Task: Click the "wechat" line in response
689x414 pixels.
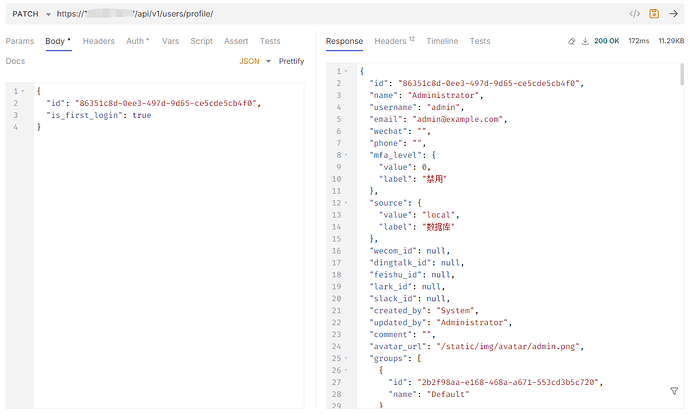Action: 399,131
